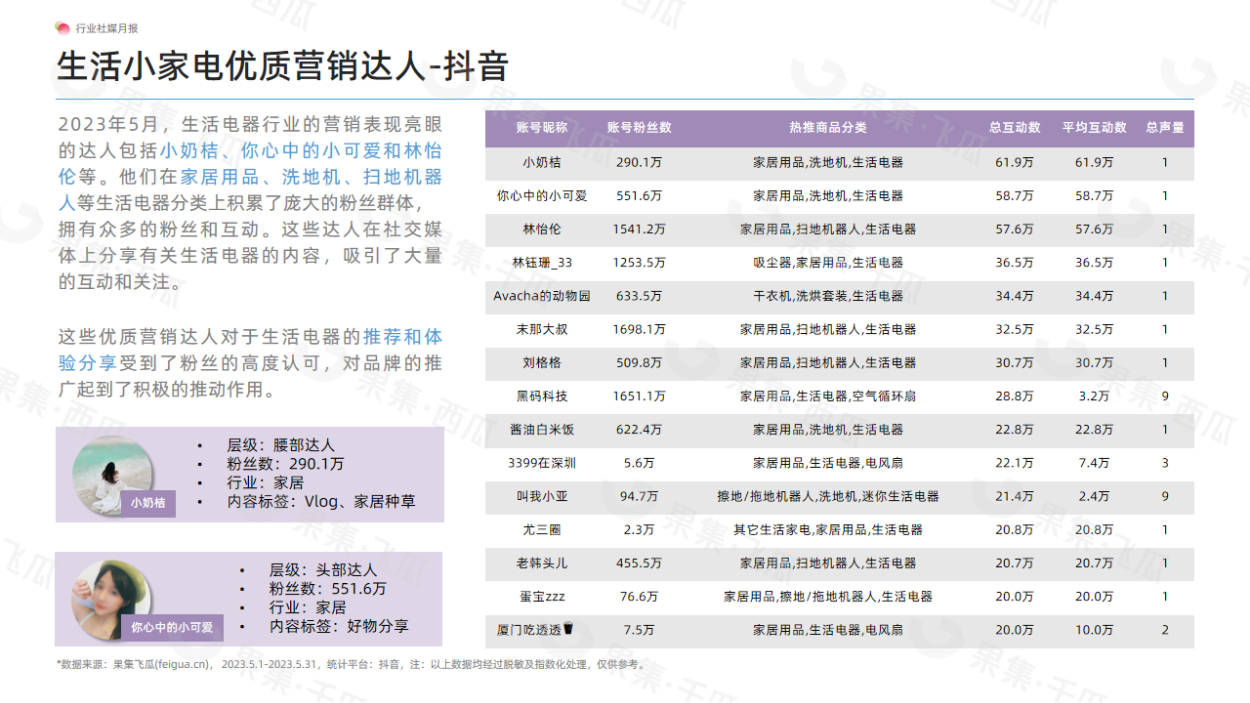This screenshot has width=1250, height=703.
Task: Select the slide title 生活小家电优质营销达人-抖音
Action: click(283, 66)
